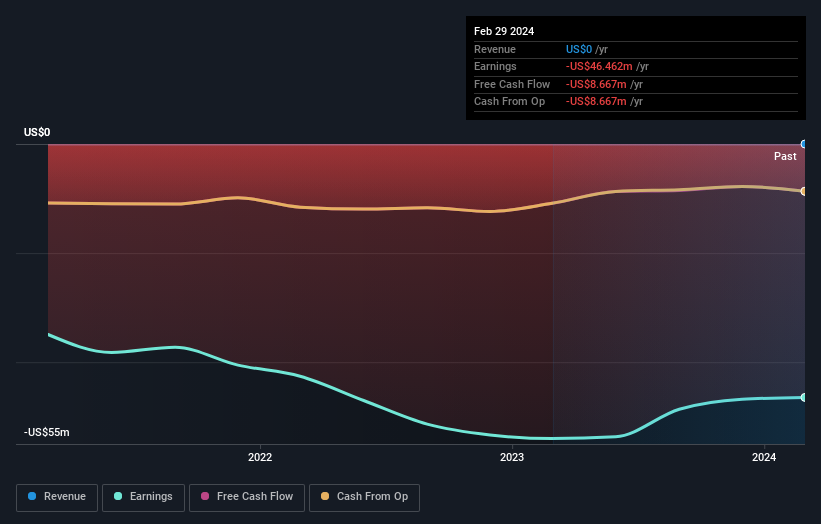
Task: Click the Free Cash Flow row label in tooltip
Action: click(x=512, y=84)
